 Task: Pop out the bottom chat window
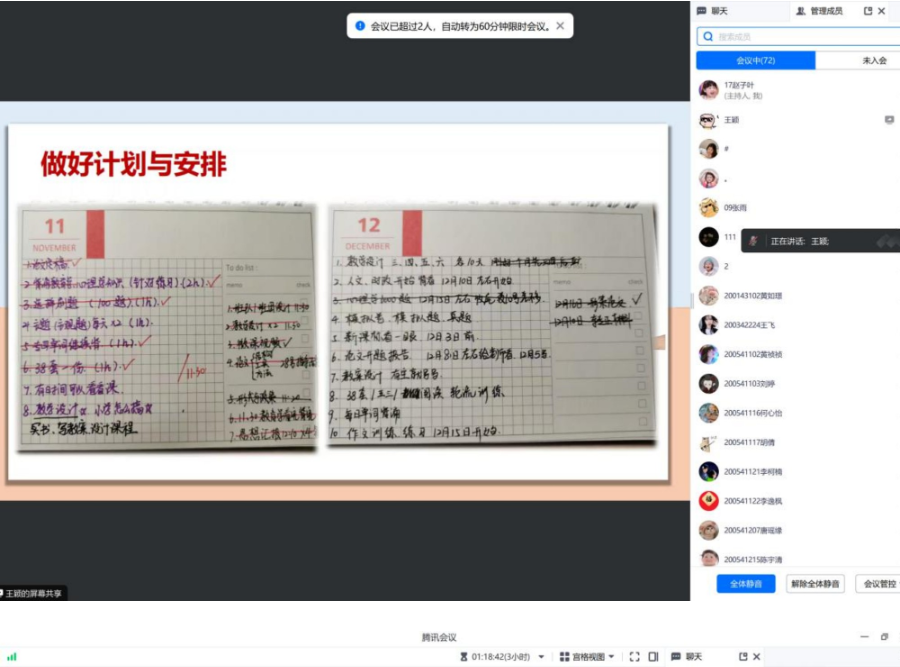click(x=743, y=657)
